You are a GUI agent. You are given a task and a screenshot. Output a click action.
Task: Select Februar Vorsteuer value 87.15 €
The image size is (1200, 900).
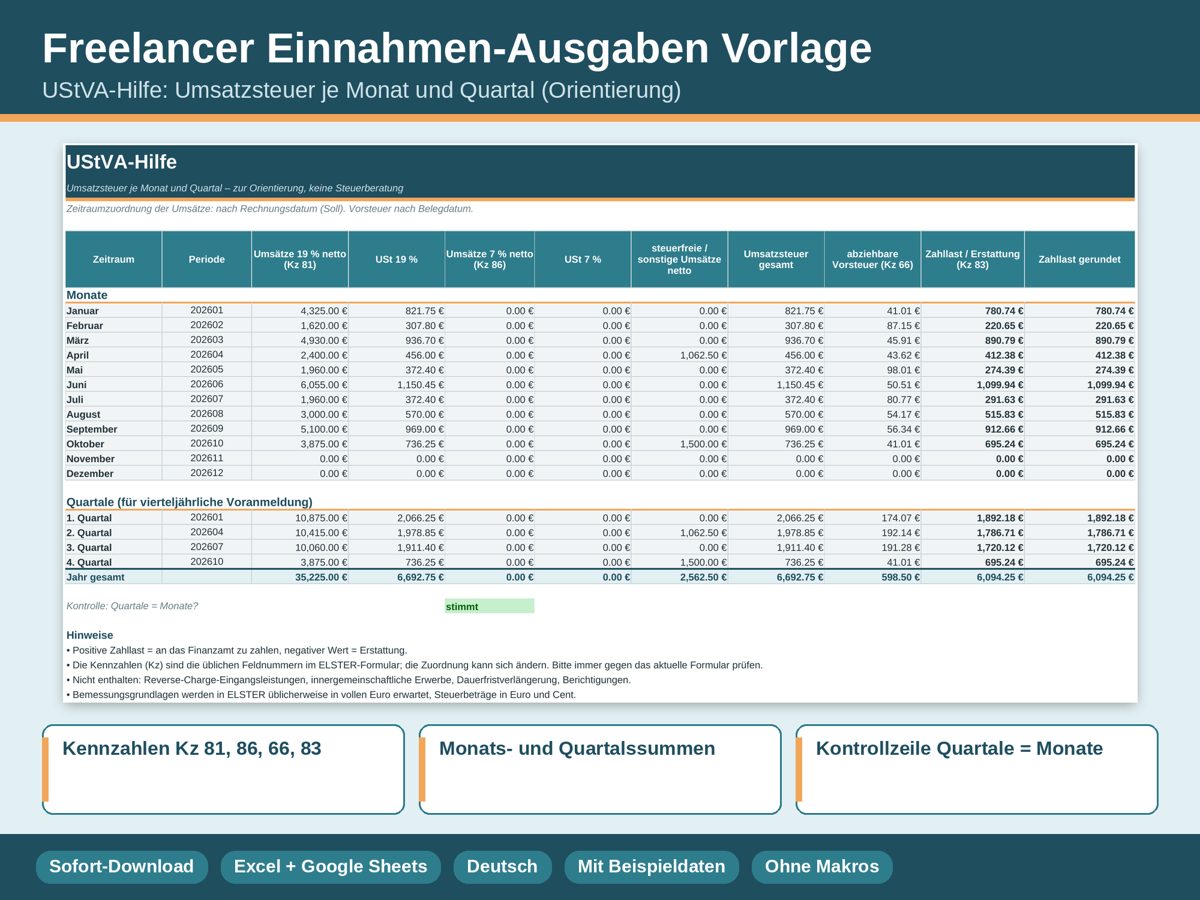coord(873,326)
